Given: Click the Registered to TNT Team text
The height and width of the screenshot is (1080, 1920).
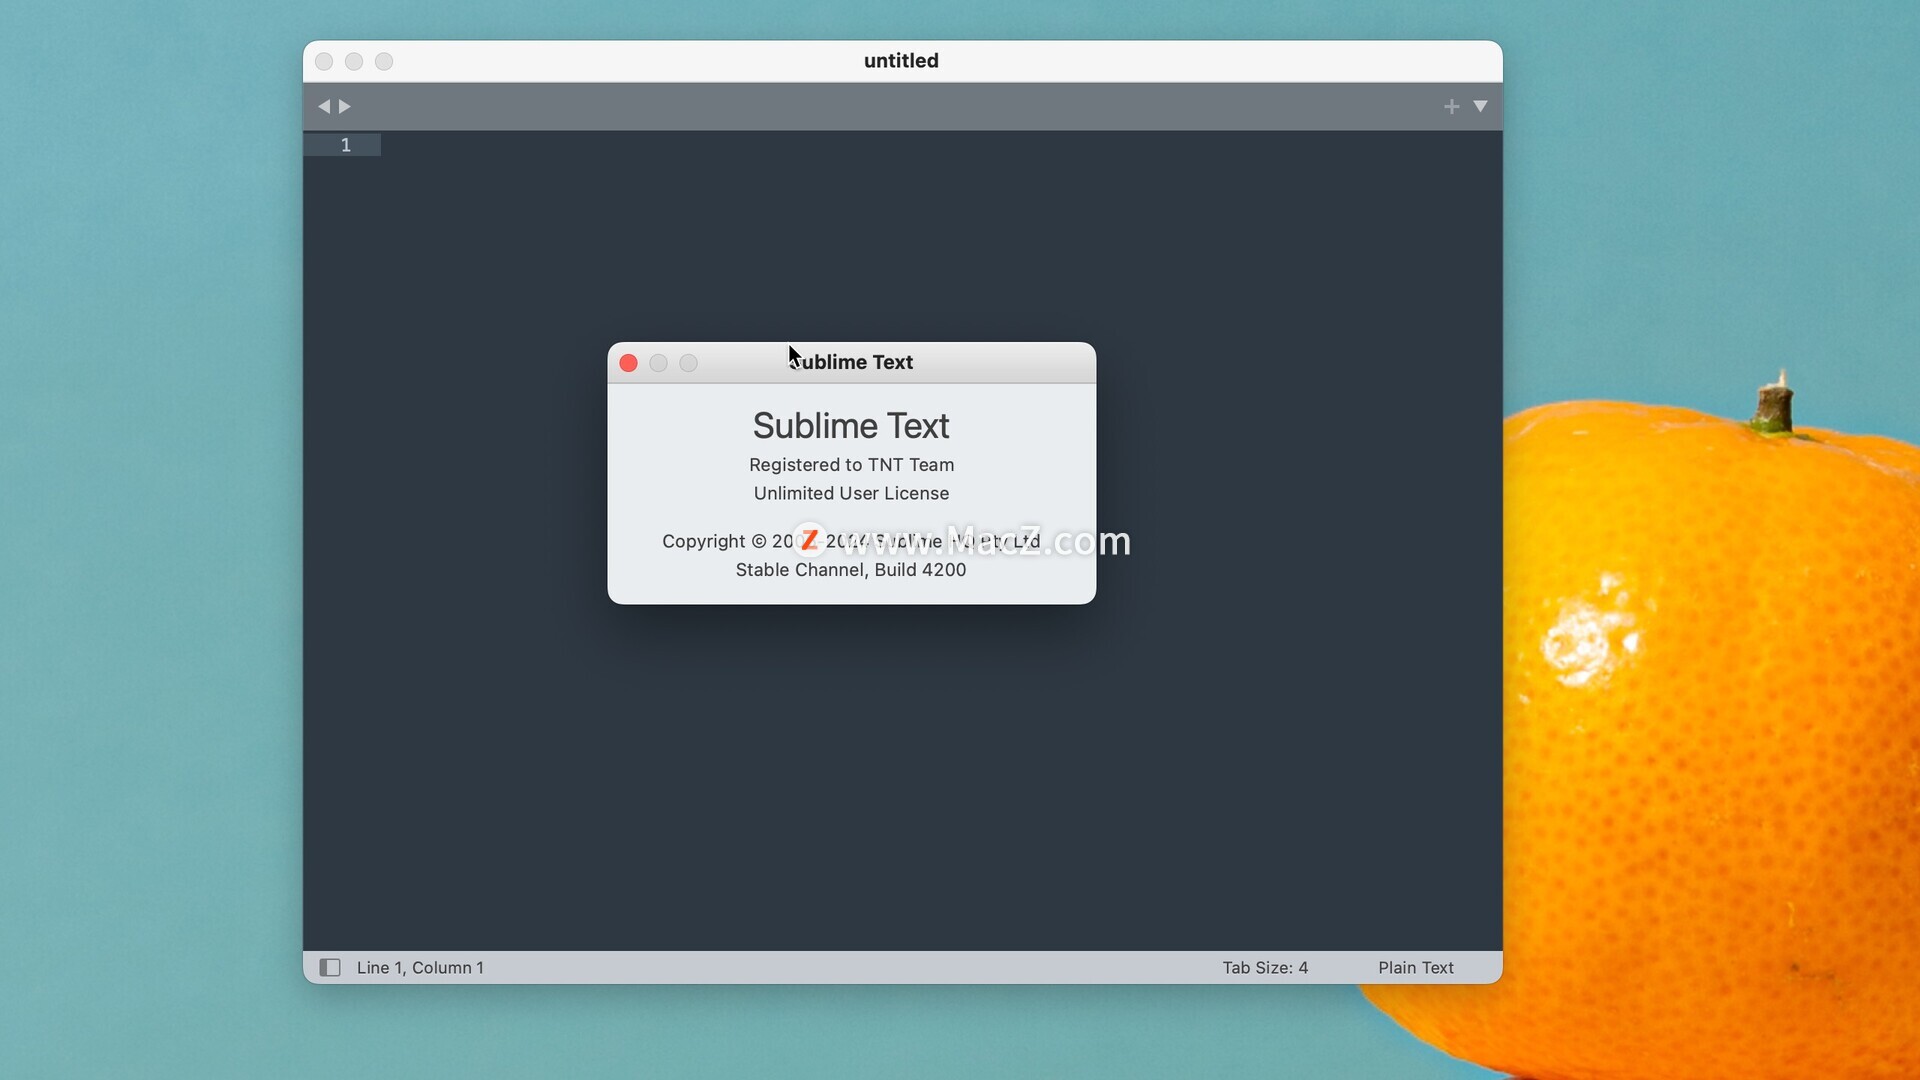Looking at the screenshot, I should [851, 465].
